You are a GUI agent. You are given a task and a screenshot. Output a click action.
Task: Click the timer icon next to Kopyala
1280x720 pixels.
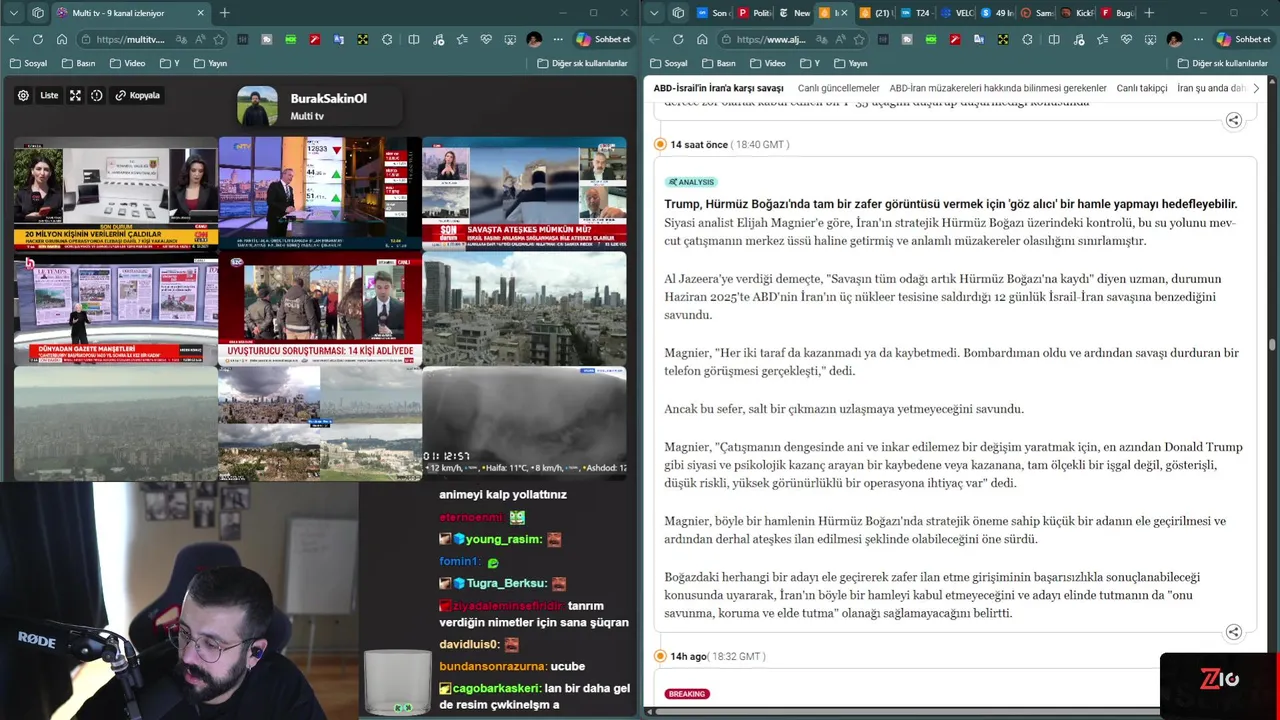[x=97, y=96]
